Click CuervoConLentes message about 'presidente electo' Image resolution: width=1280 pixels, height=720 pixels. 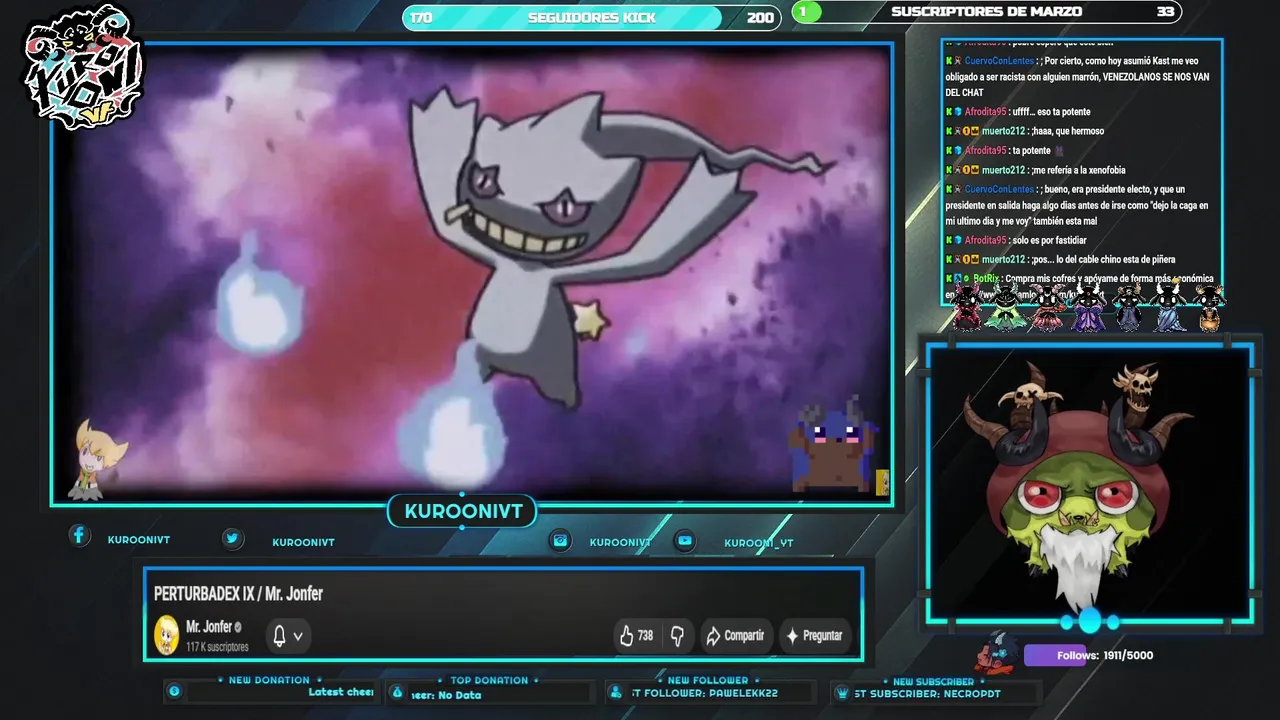(x=1078, y=205)
